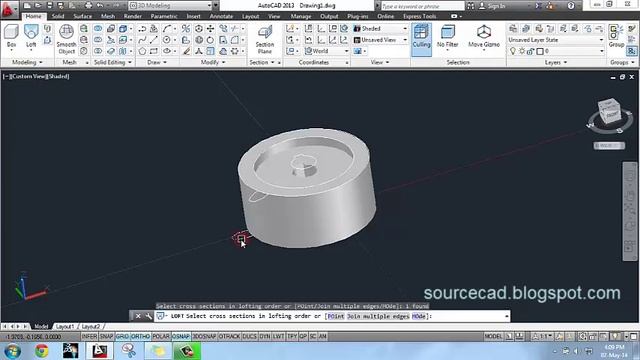Open the Unsaved Layer State dropdown

tap(555, 40)
